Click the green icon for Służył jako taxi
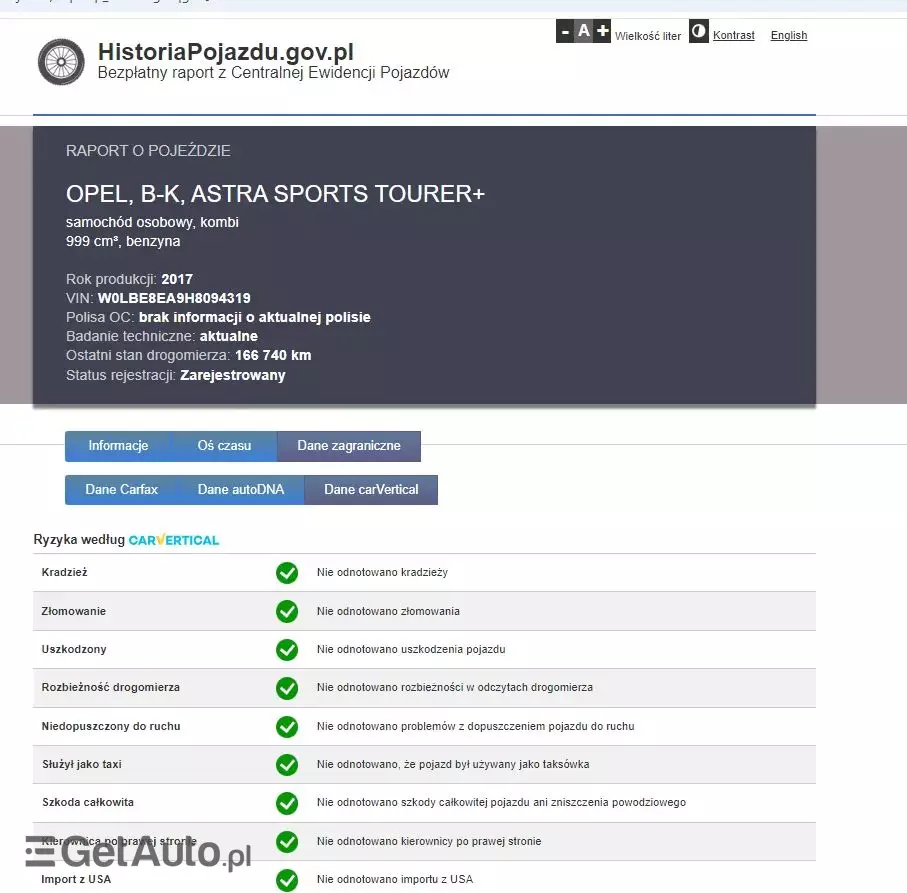 [x=287, y=764]
